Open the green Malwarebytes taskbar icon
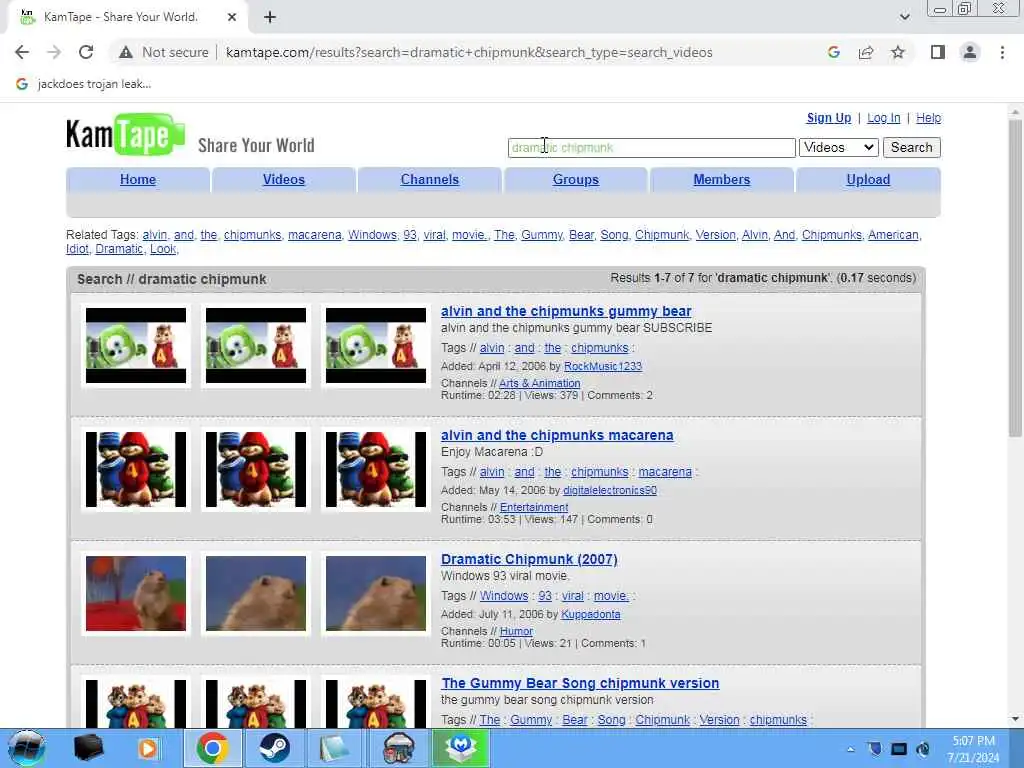This screenshot has height=768, width=1024. point(461,748)
